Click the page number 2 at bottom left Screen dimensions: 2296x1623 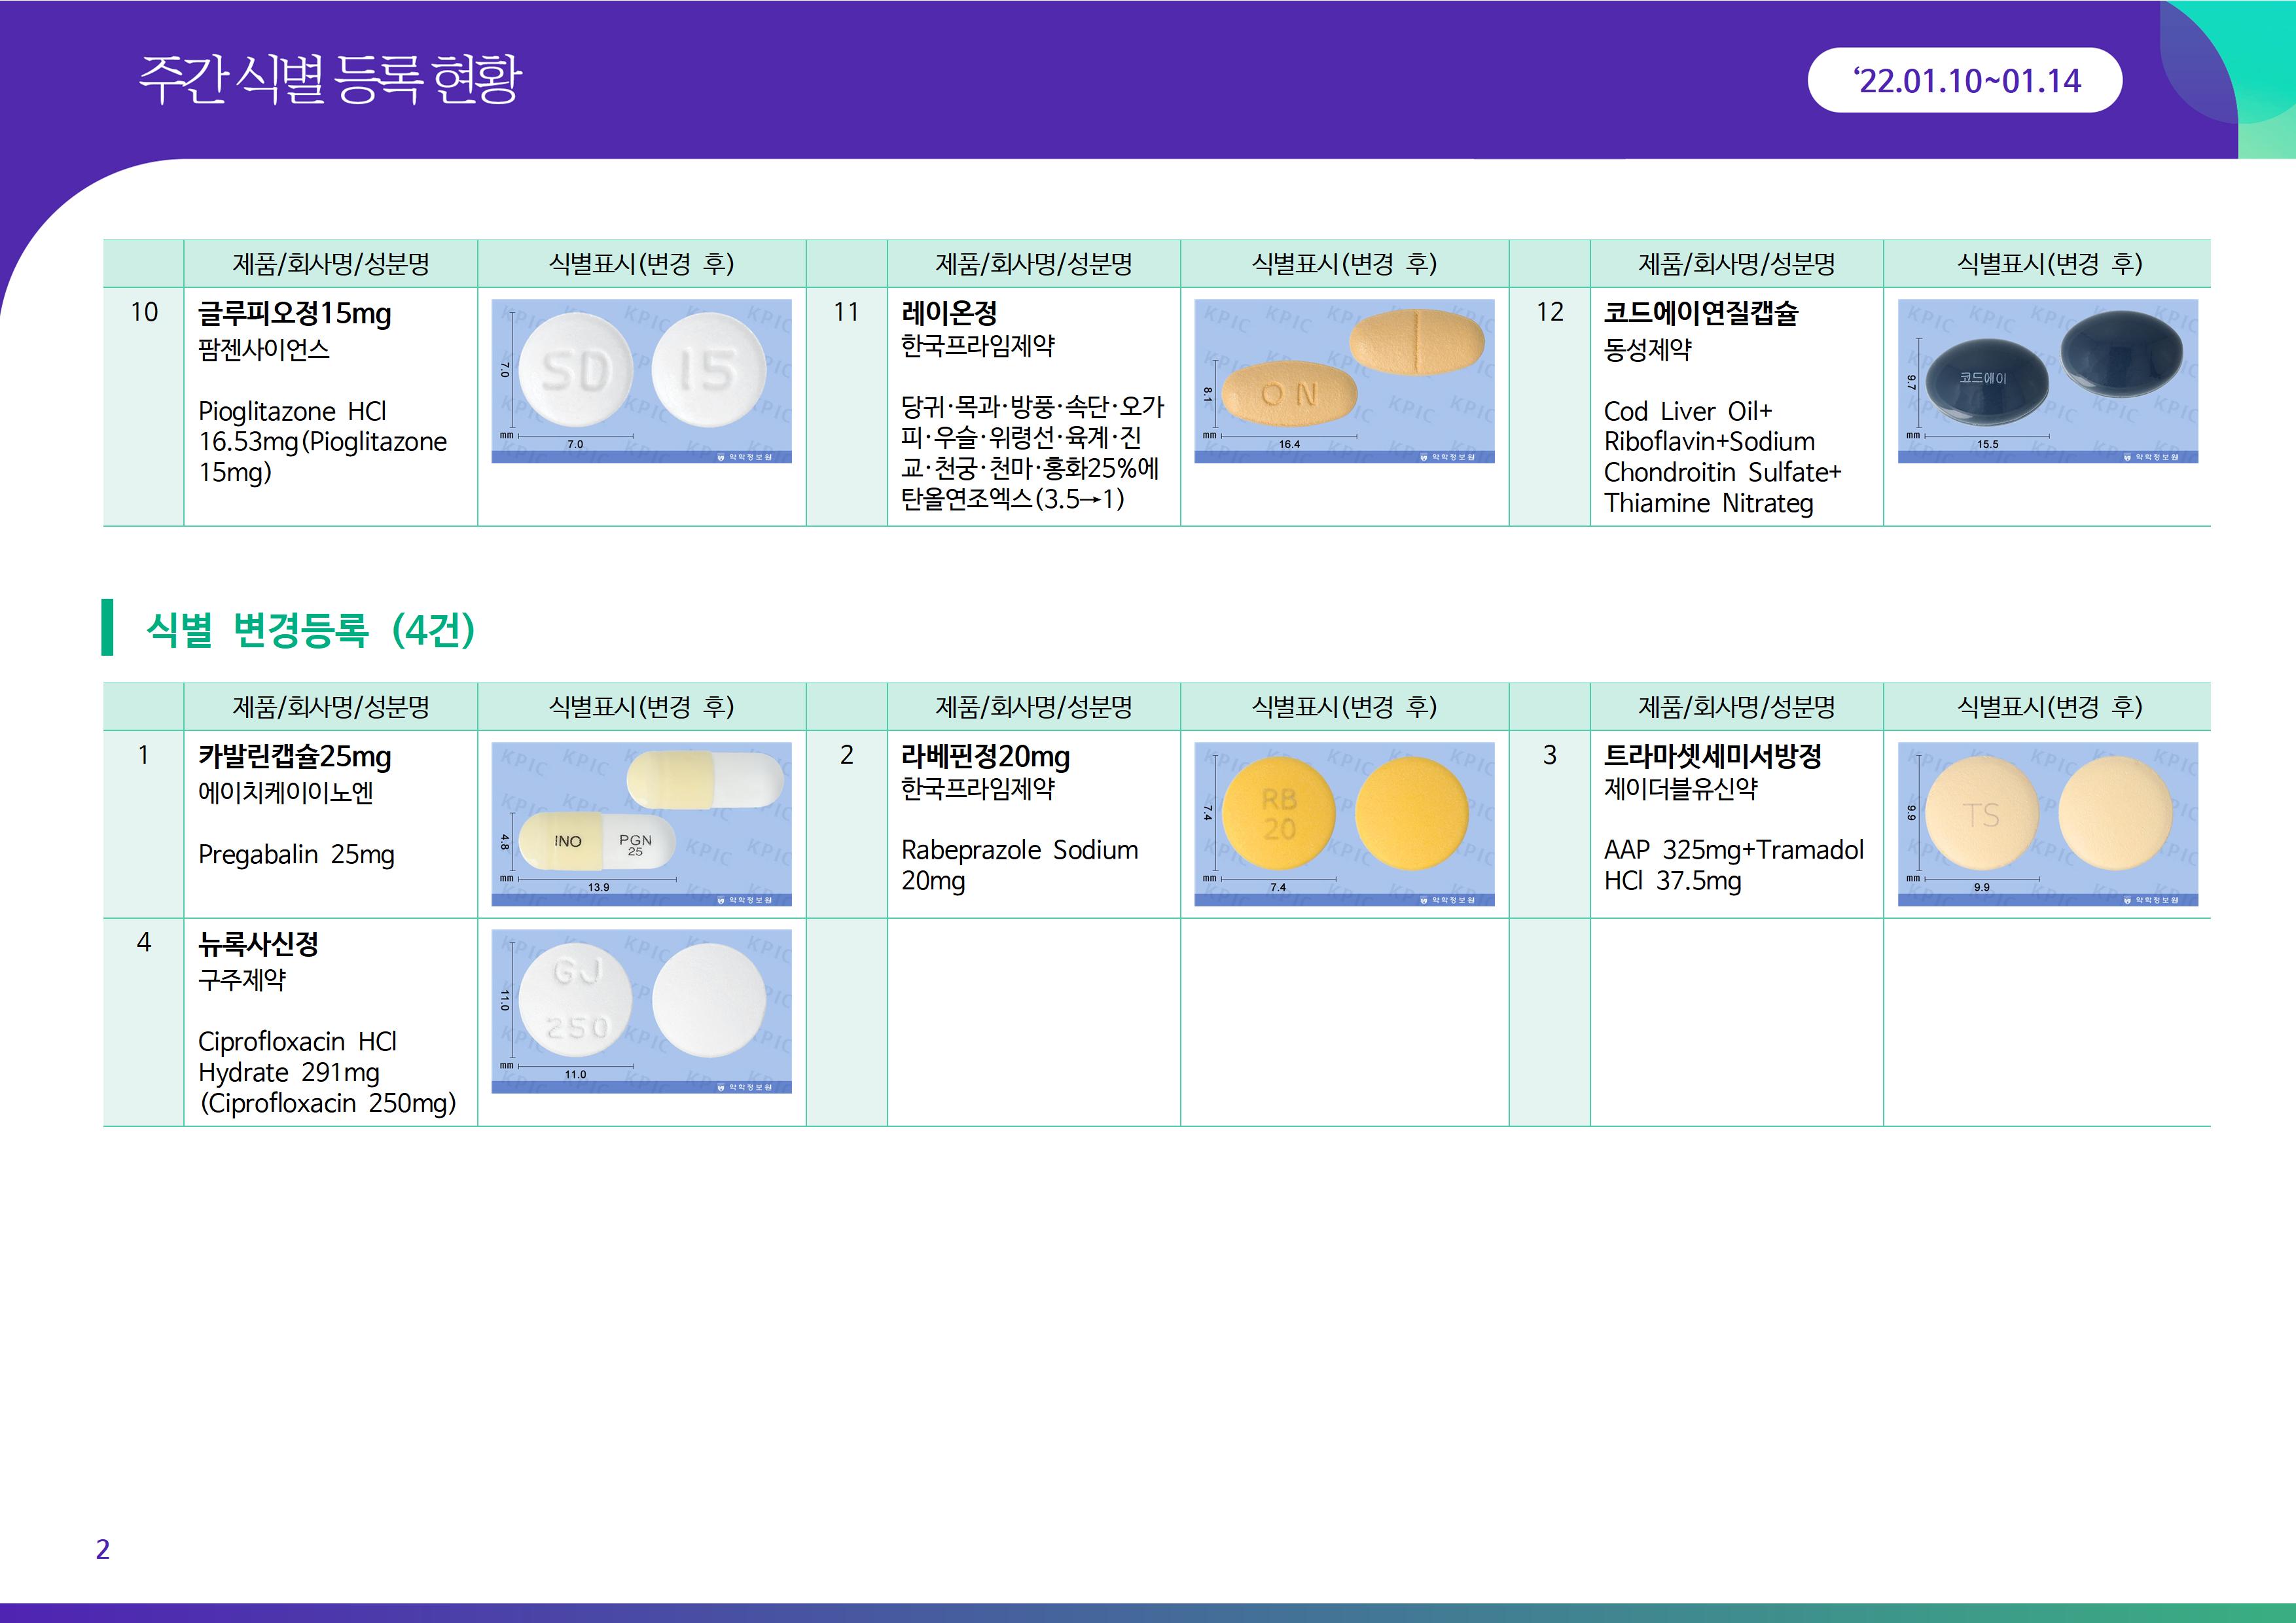[x=102, y=1549]
